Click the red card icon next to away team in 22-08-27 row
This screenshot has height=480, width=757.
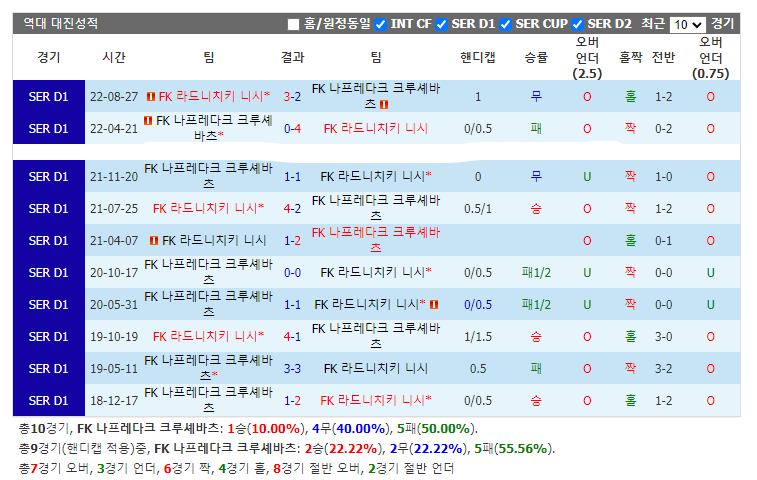click(x=384, y=104)
